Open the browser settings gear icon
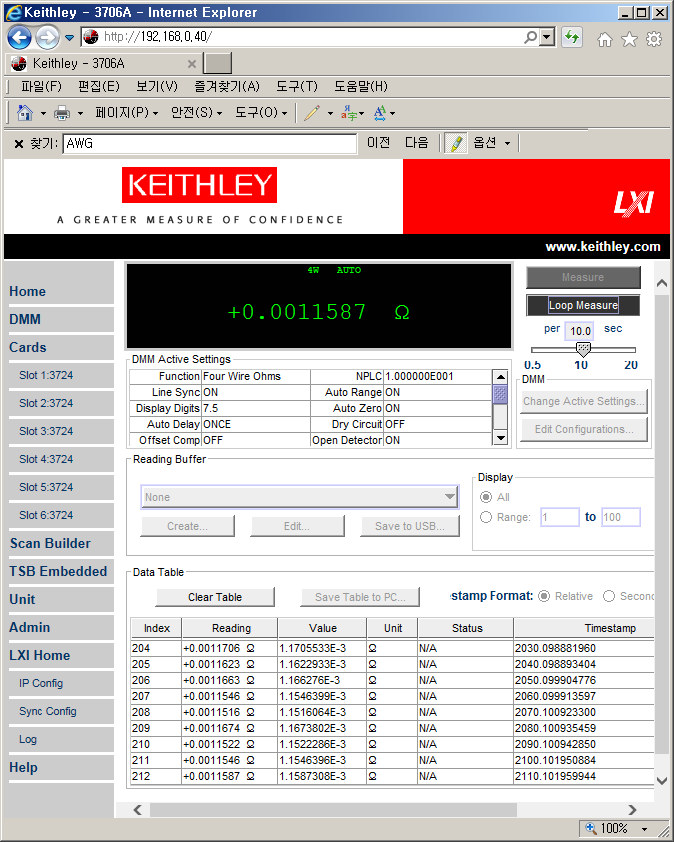674x842 pixels. (654, 39)
